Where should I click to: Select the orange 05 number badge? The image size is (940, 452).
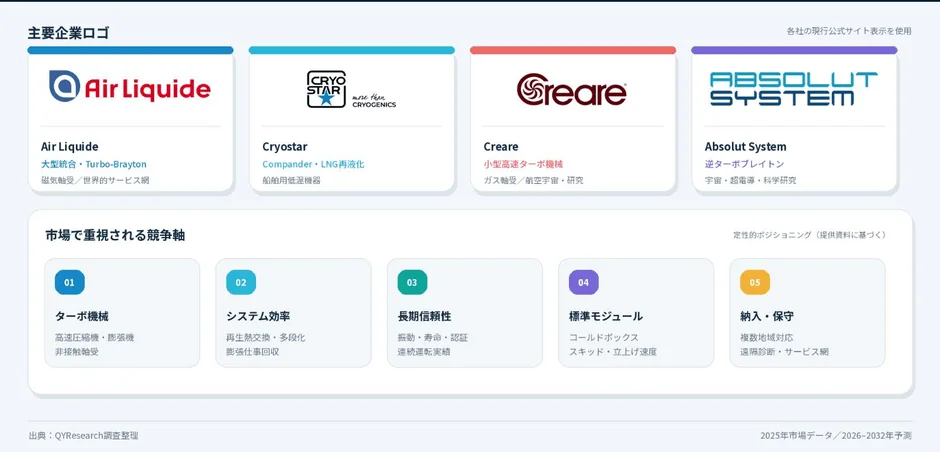(755, 282)
